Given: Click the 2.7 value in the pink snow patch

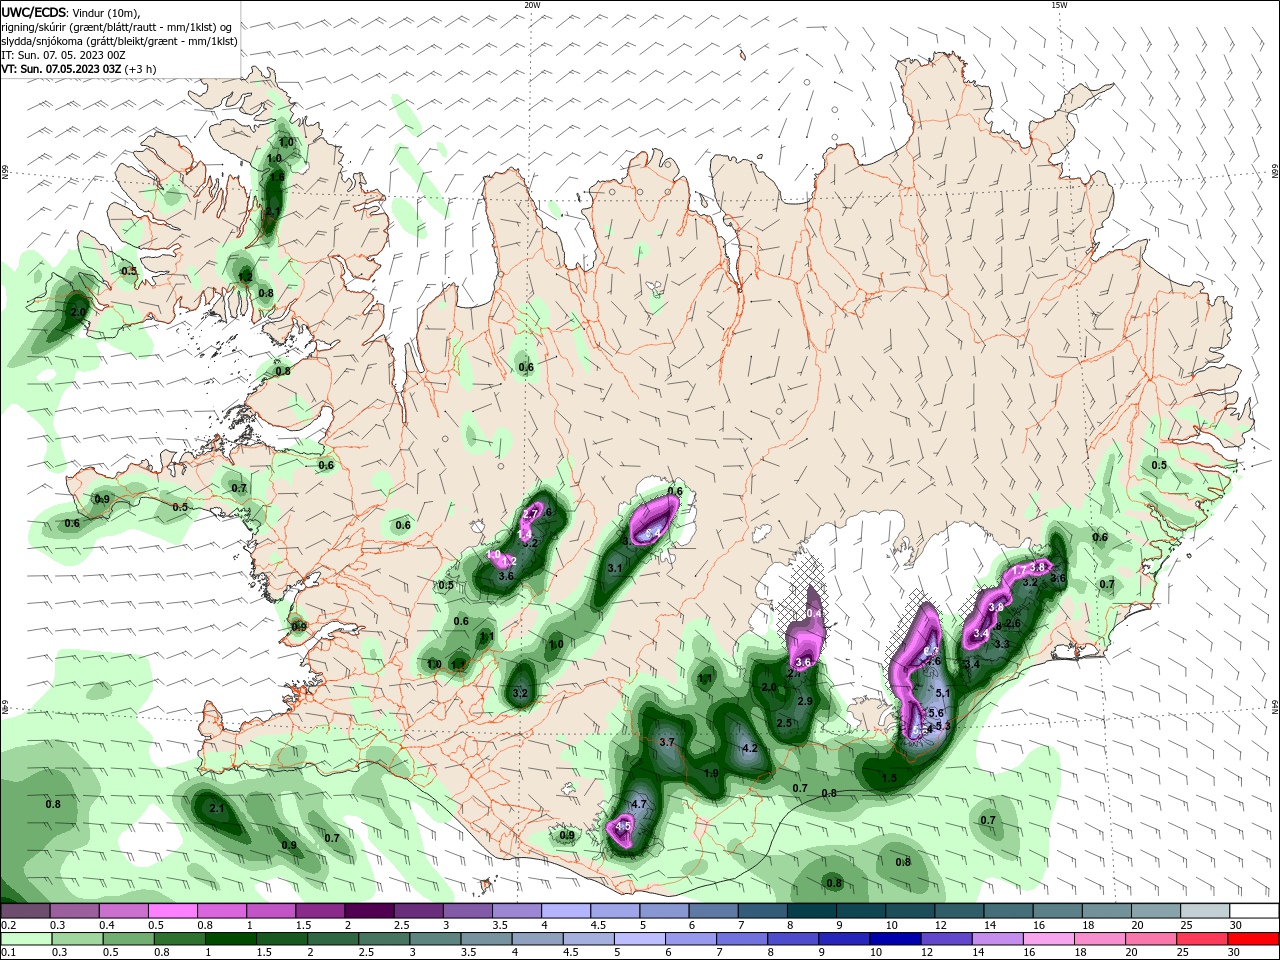Looking at the screenshot, I should [x=531, y=514].
